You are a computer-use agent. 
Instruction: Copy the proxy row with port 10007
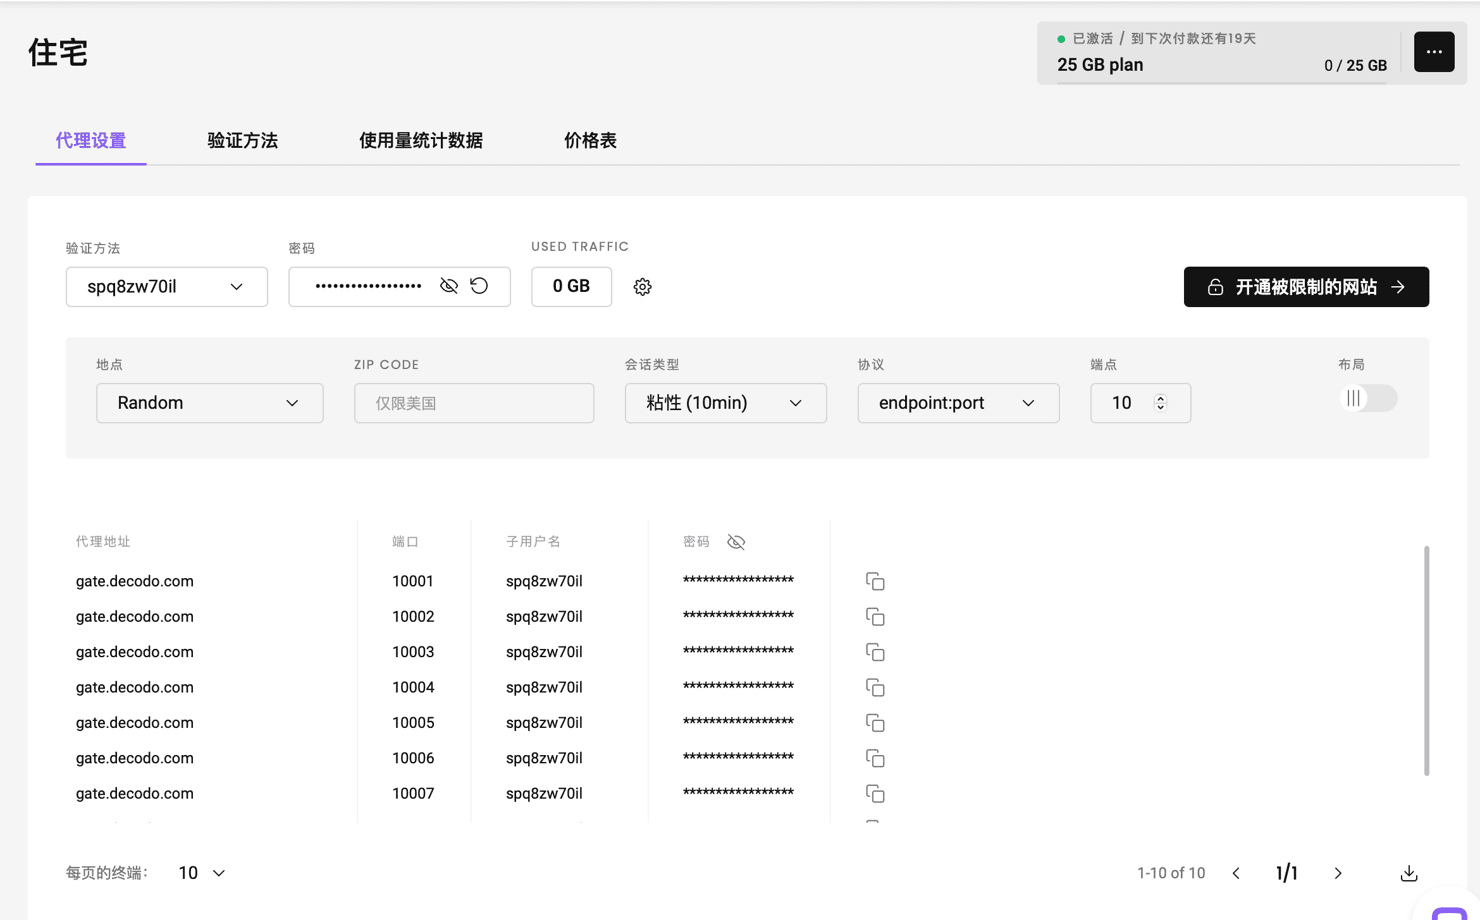click(875, 794)
